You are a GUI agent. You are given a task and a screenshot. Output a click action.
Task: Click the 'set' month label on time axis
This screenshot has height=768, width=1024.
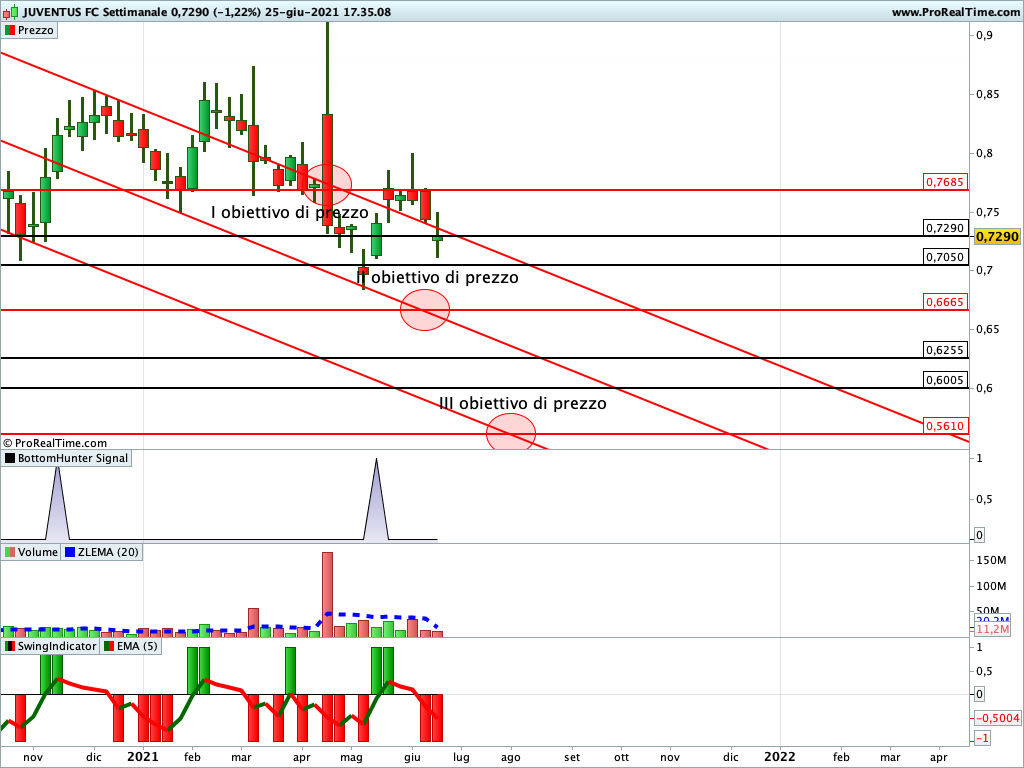pos(572,758)
